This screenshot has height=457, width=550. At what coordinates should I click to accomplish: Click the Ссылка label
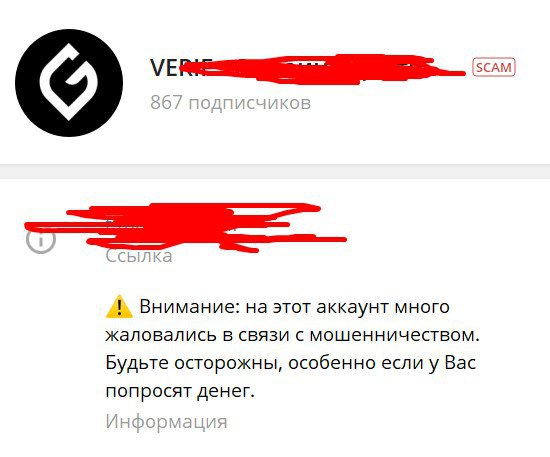click(139, 256)
